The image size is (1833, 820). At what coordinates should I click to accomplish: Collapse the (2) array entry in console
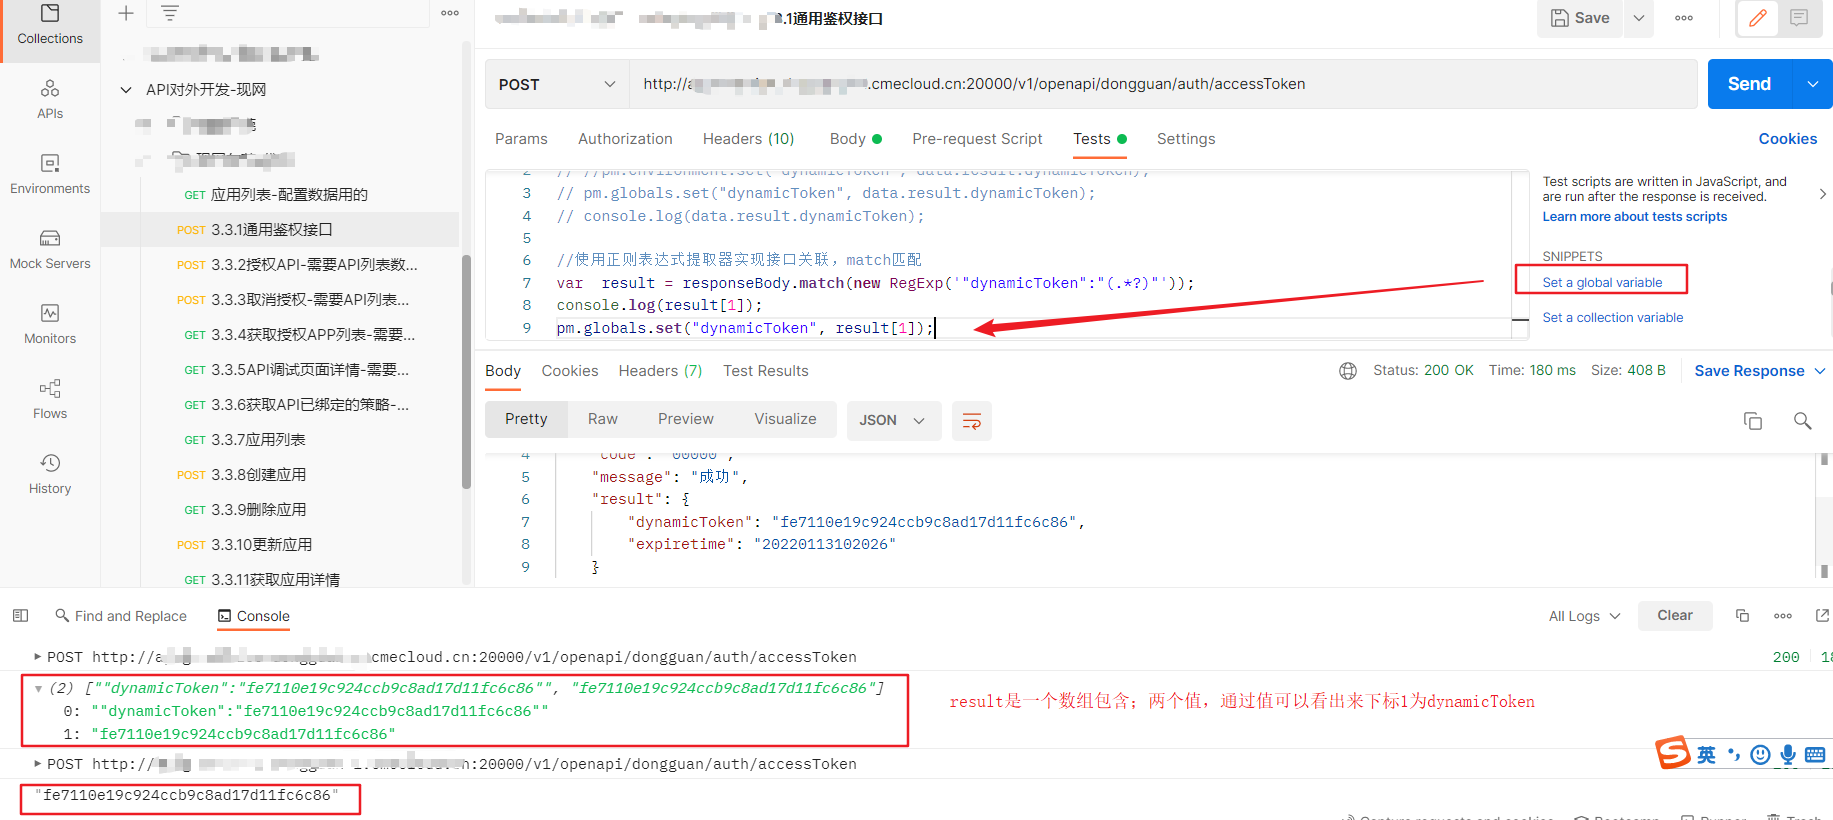[38, 688]
